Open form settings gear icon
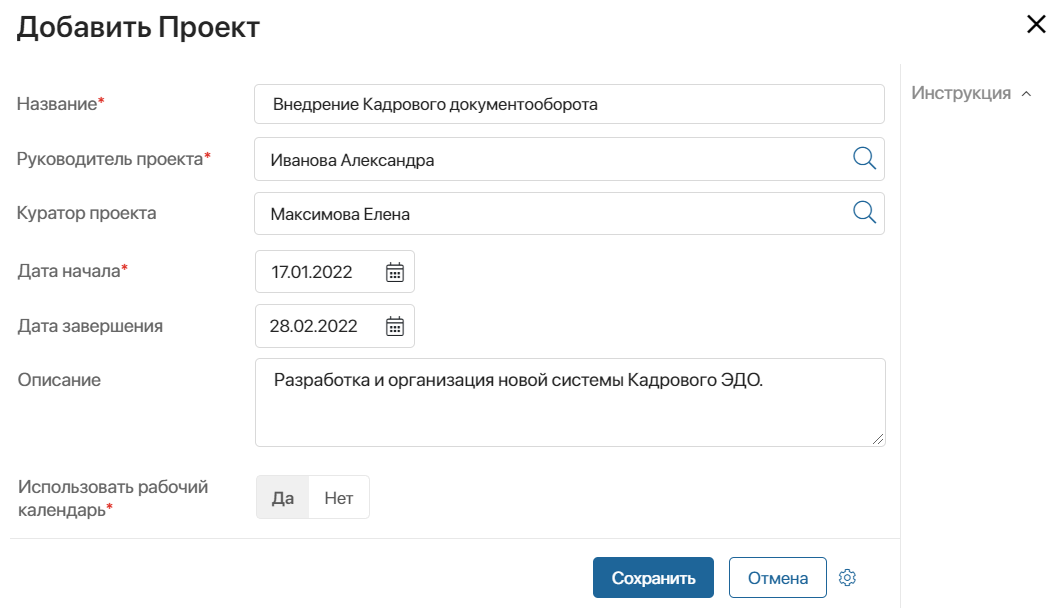Screen dimensions: 1060x611 pyautogui.click(x=847, y=578)
